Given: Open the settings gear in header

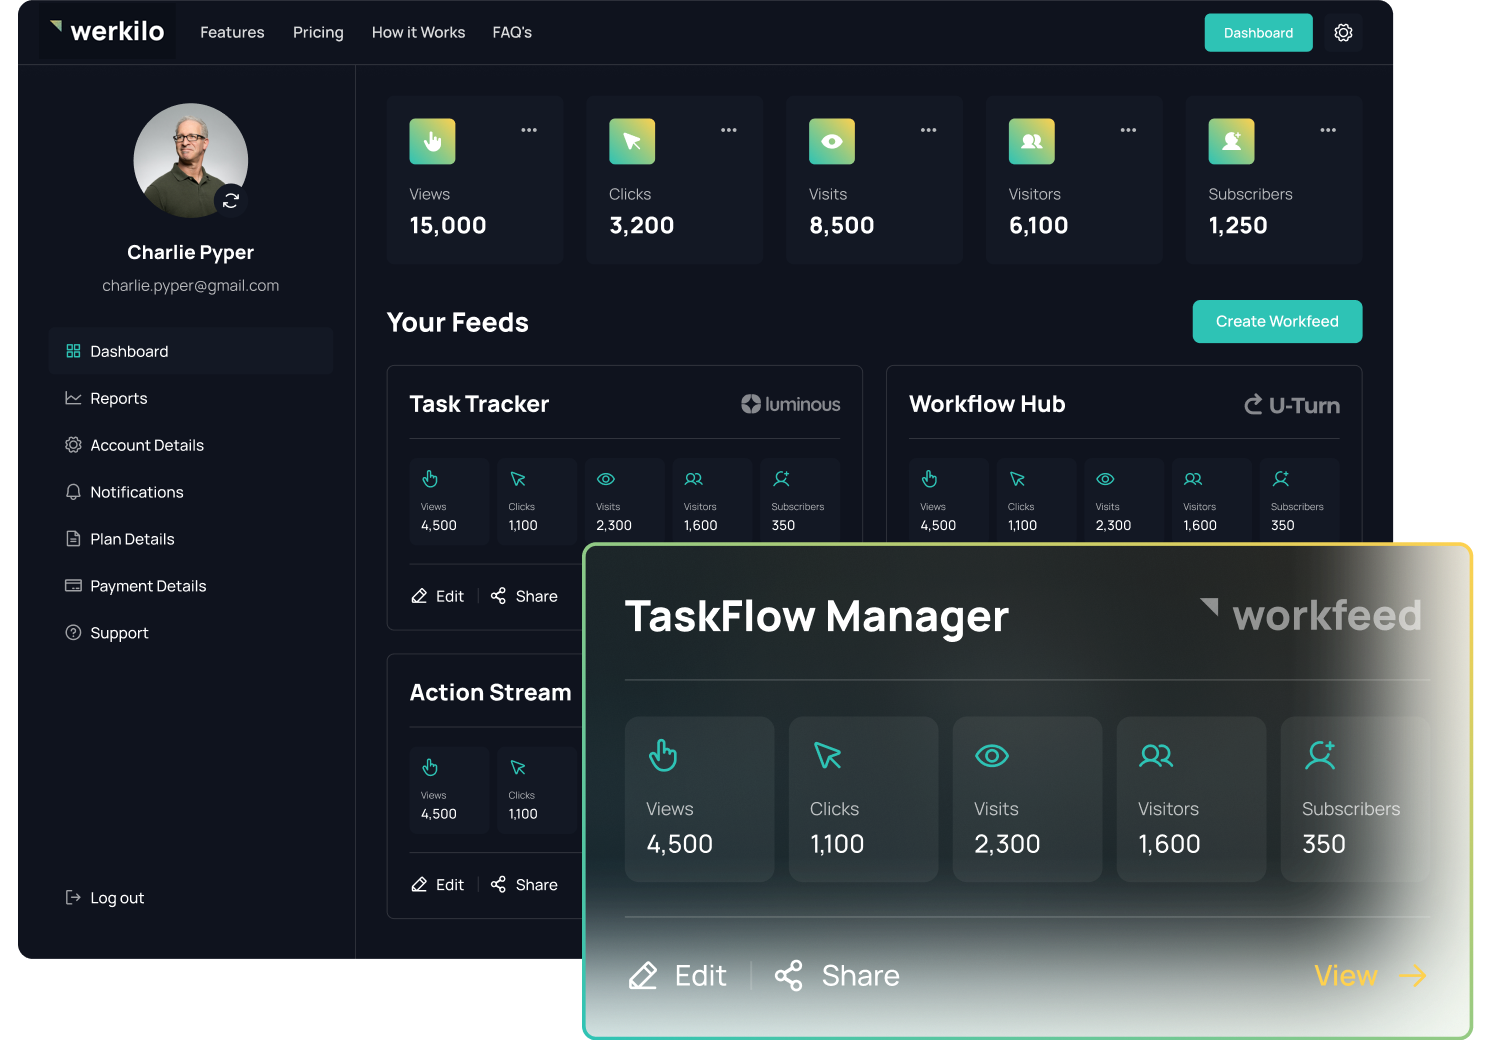Looking at the screenshot, I should tap(1343, 33).
